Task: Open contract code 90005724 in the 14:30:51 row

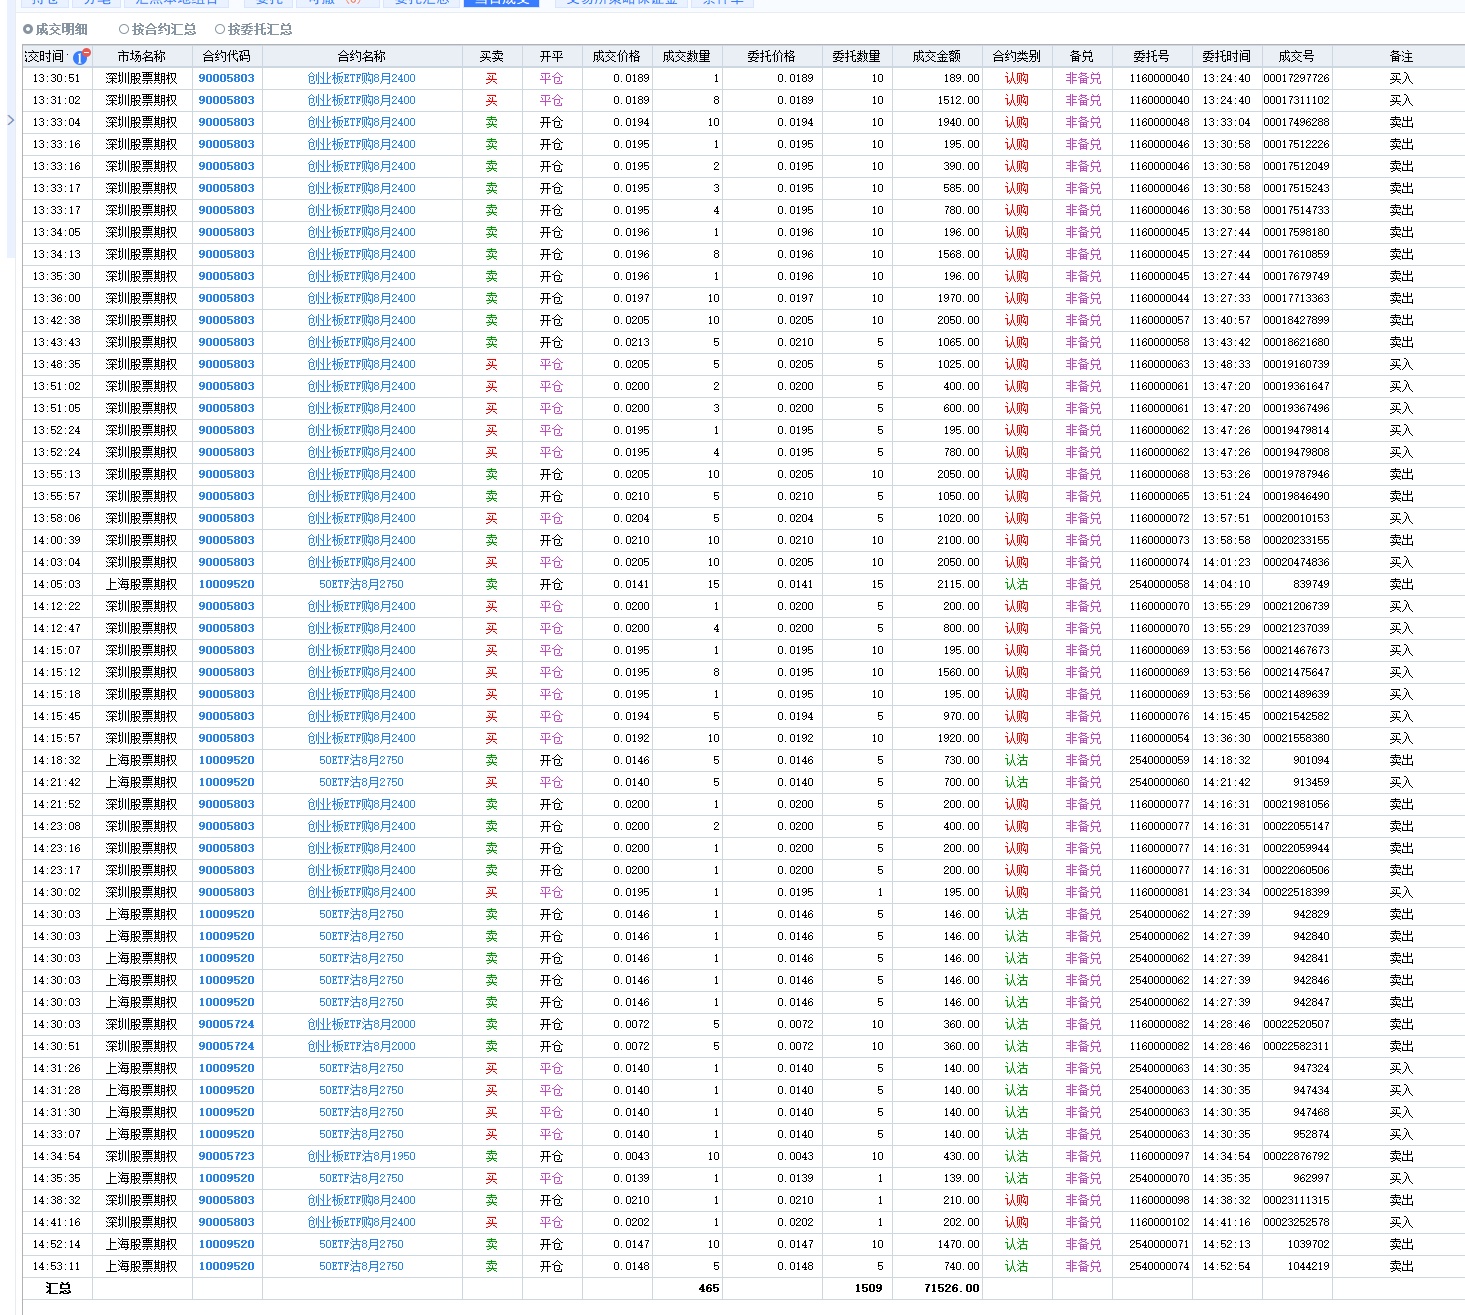Action: click(x=226, y=1046)
